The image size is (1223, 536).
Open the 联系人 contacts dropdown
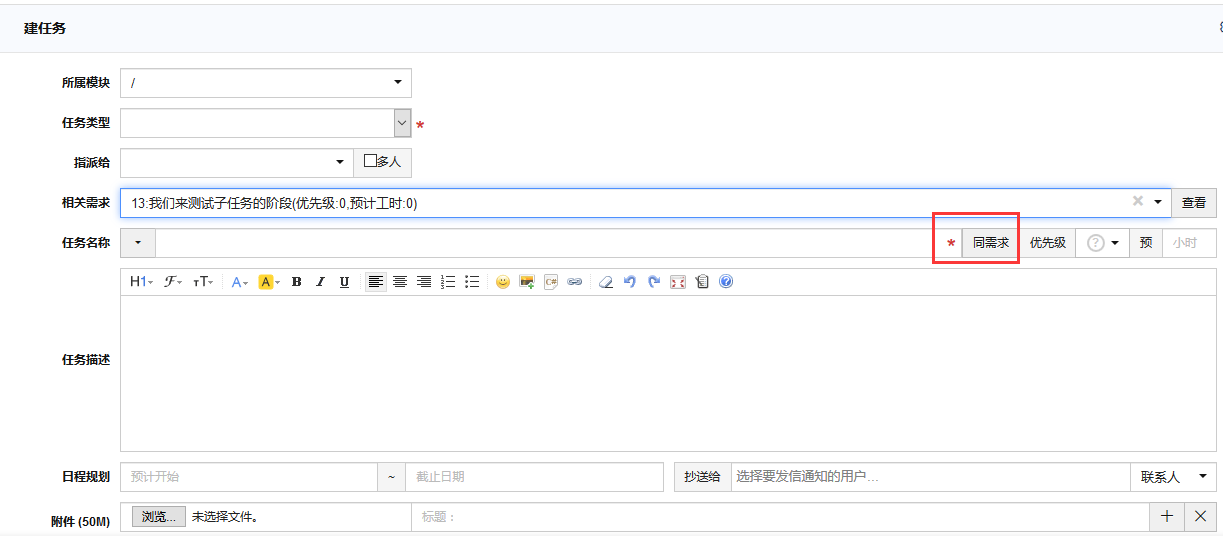pyautogui.click(x=1174, y=477)
